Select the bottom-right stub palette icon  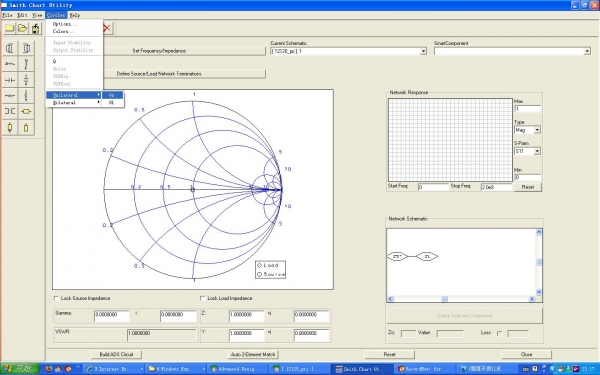click(26, 127)
